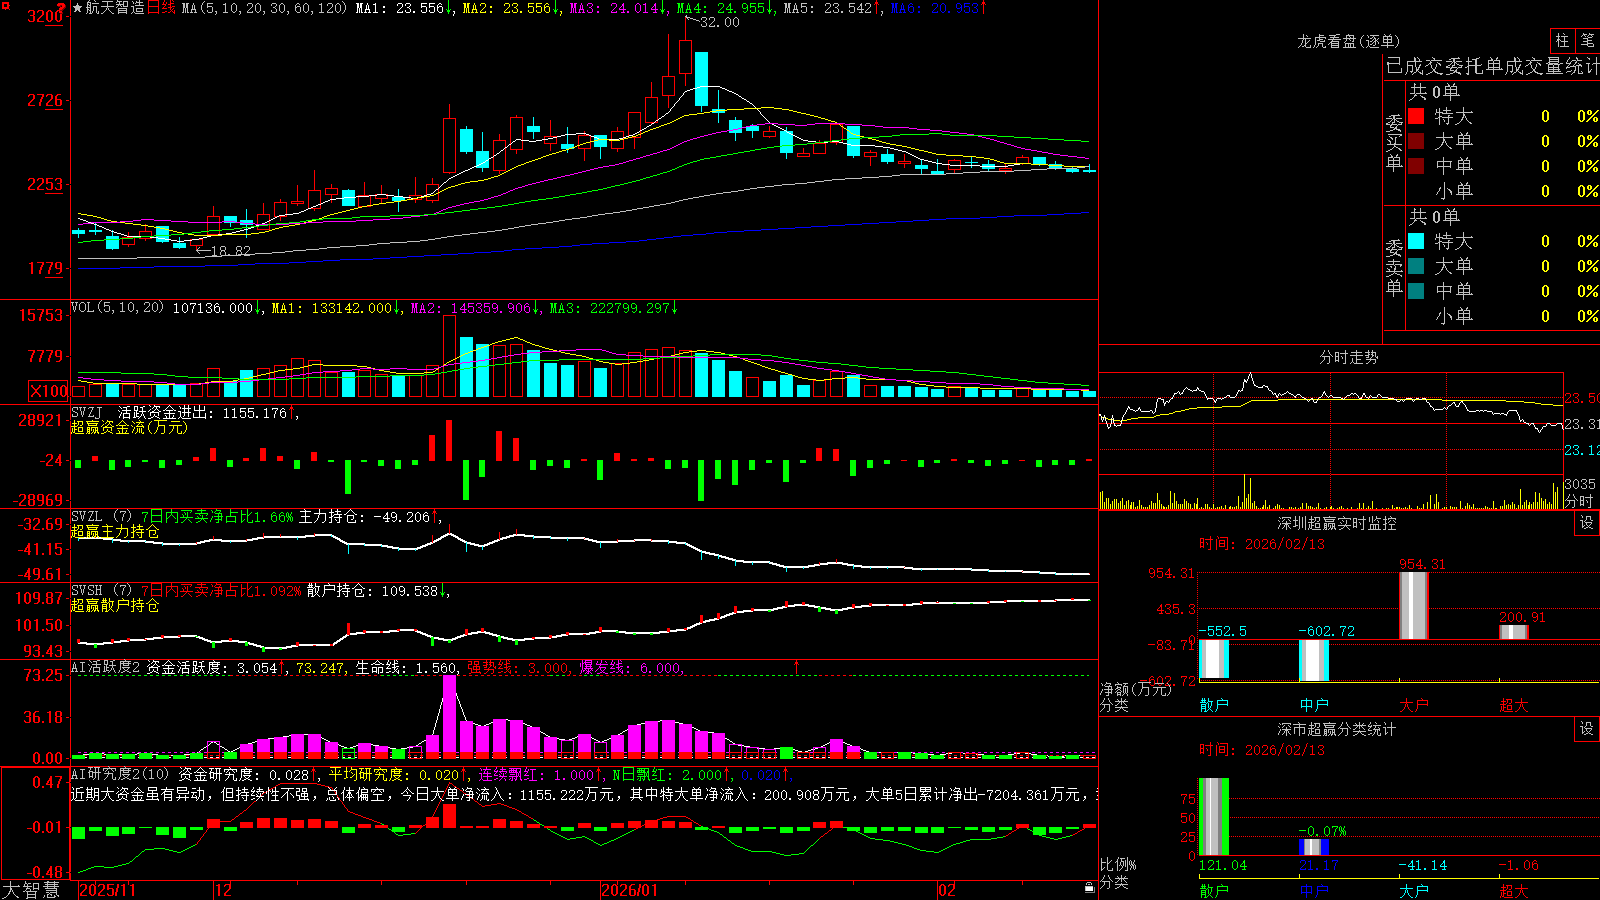Select the 日线 period label
Image resolution: width=1600 pixels, height=900 pixels.
pyautogui.click(x=161, y=8)
